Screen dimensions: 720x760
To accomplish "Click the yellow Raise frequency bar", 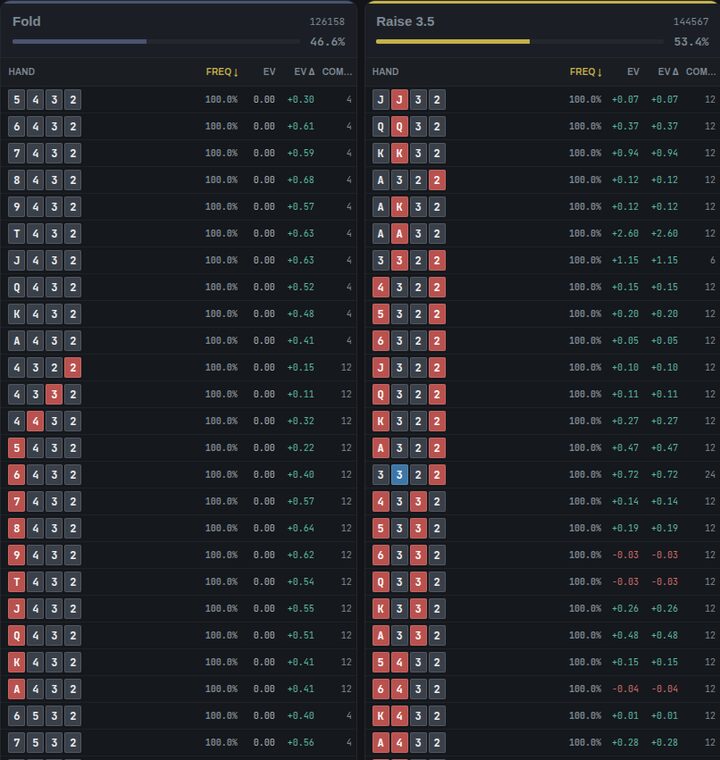I will pos(453,42).
